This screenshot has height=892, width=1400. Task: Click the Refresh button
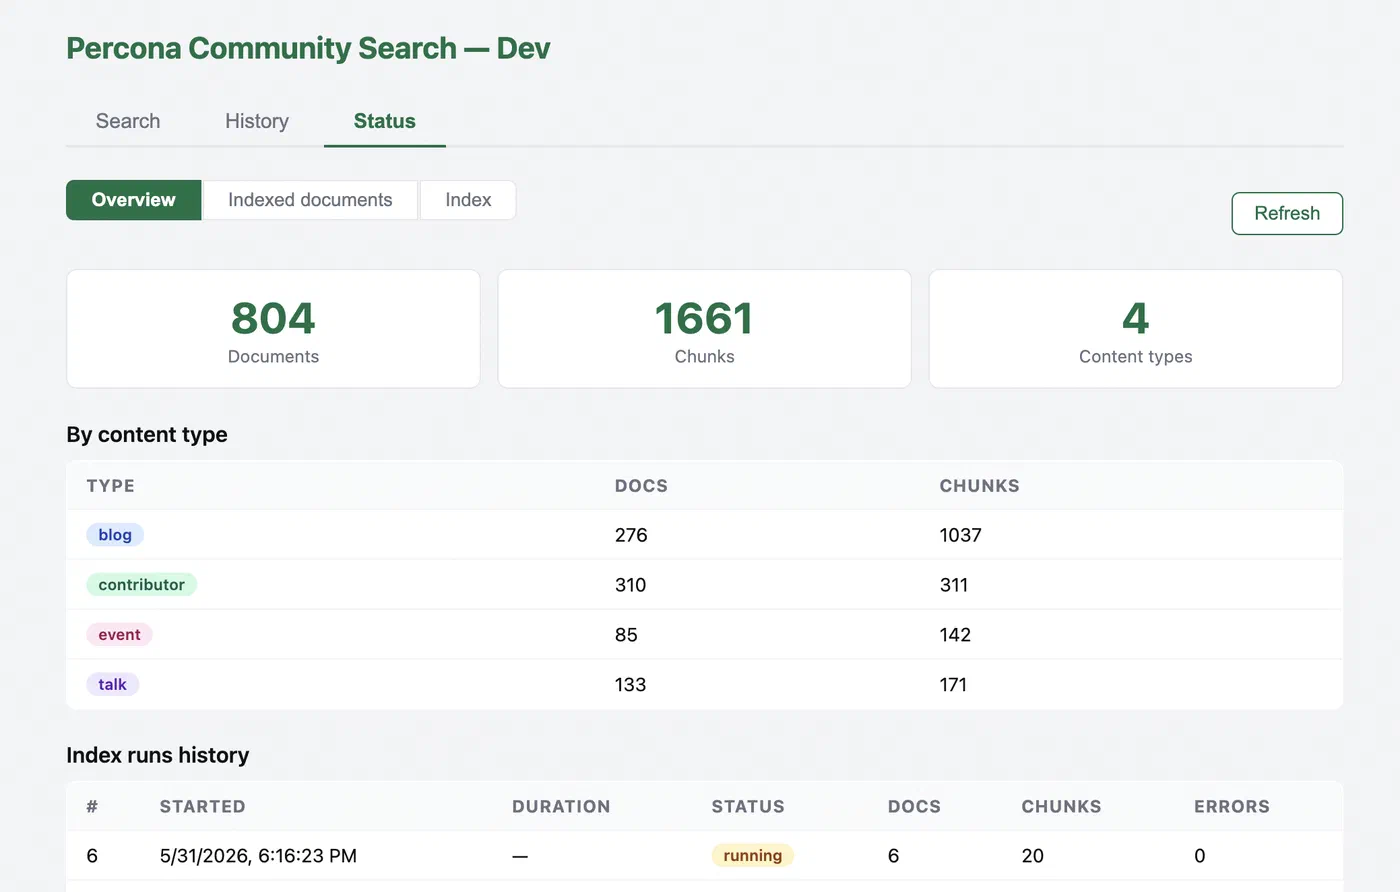(x=1287, y=213)
